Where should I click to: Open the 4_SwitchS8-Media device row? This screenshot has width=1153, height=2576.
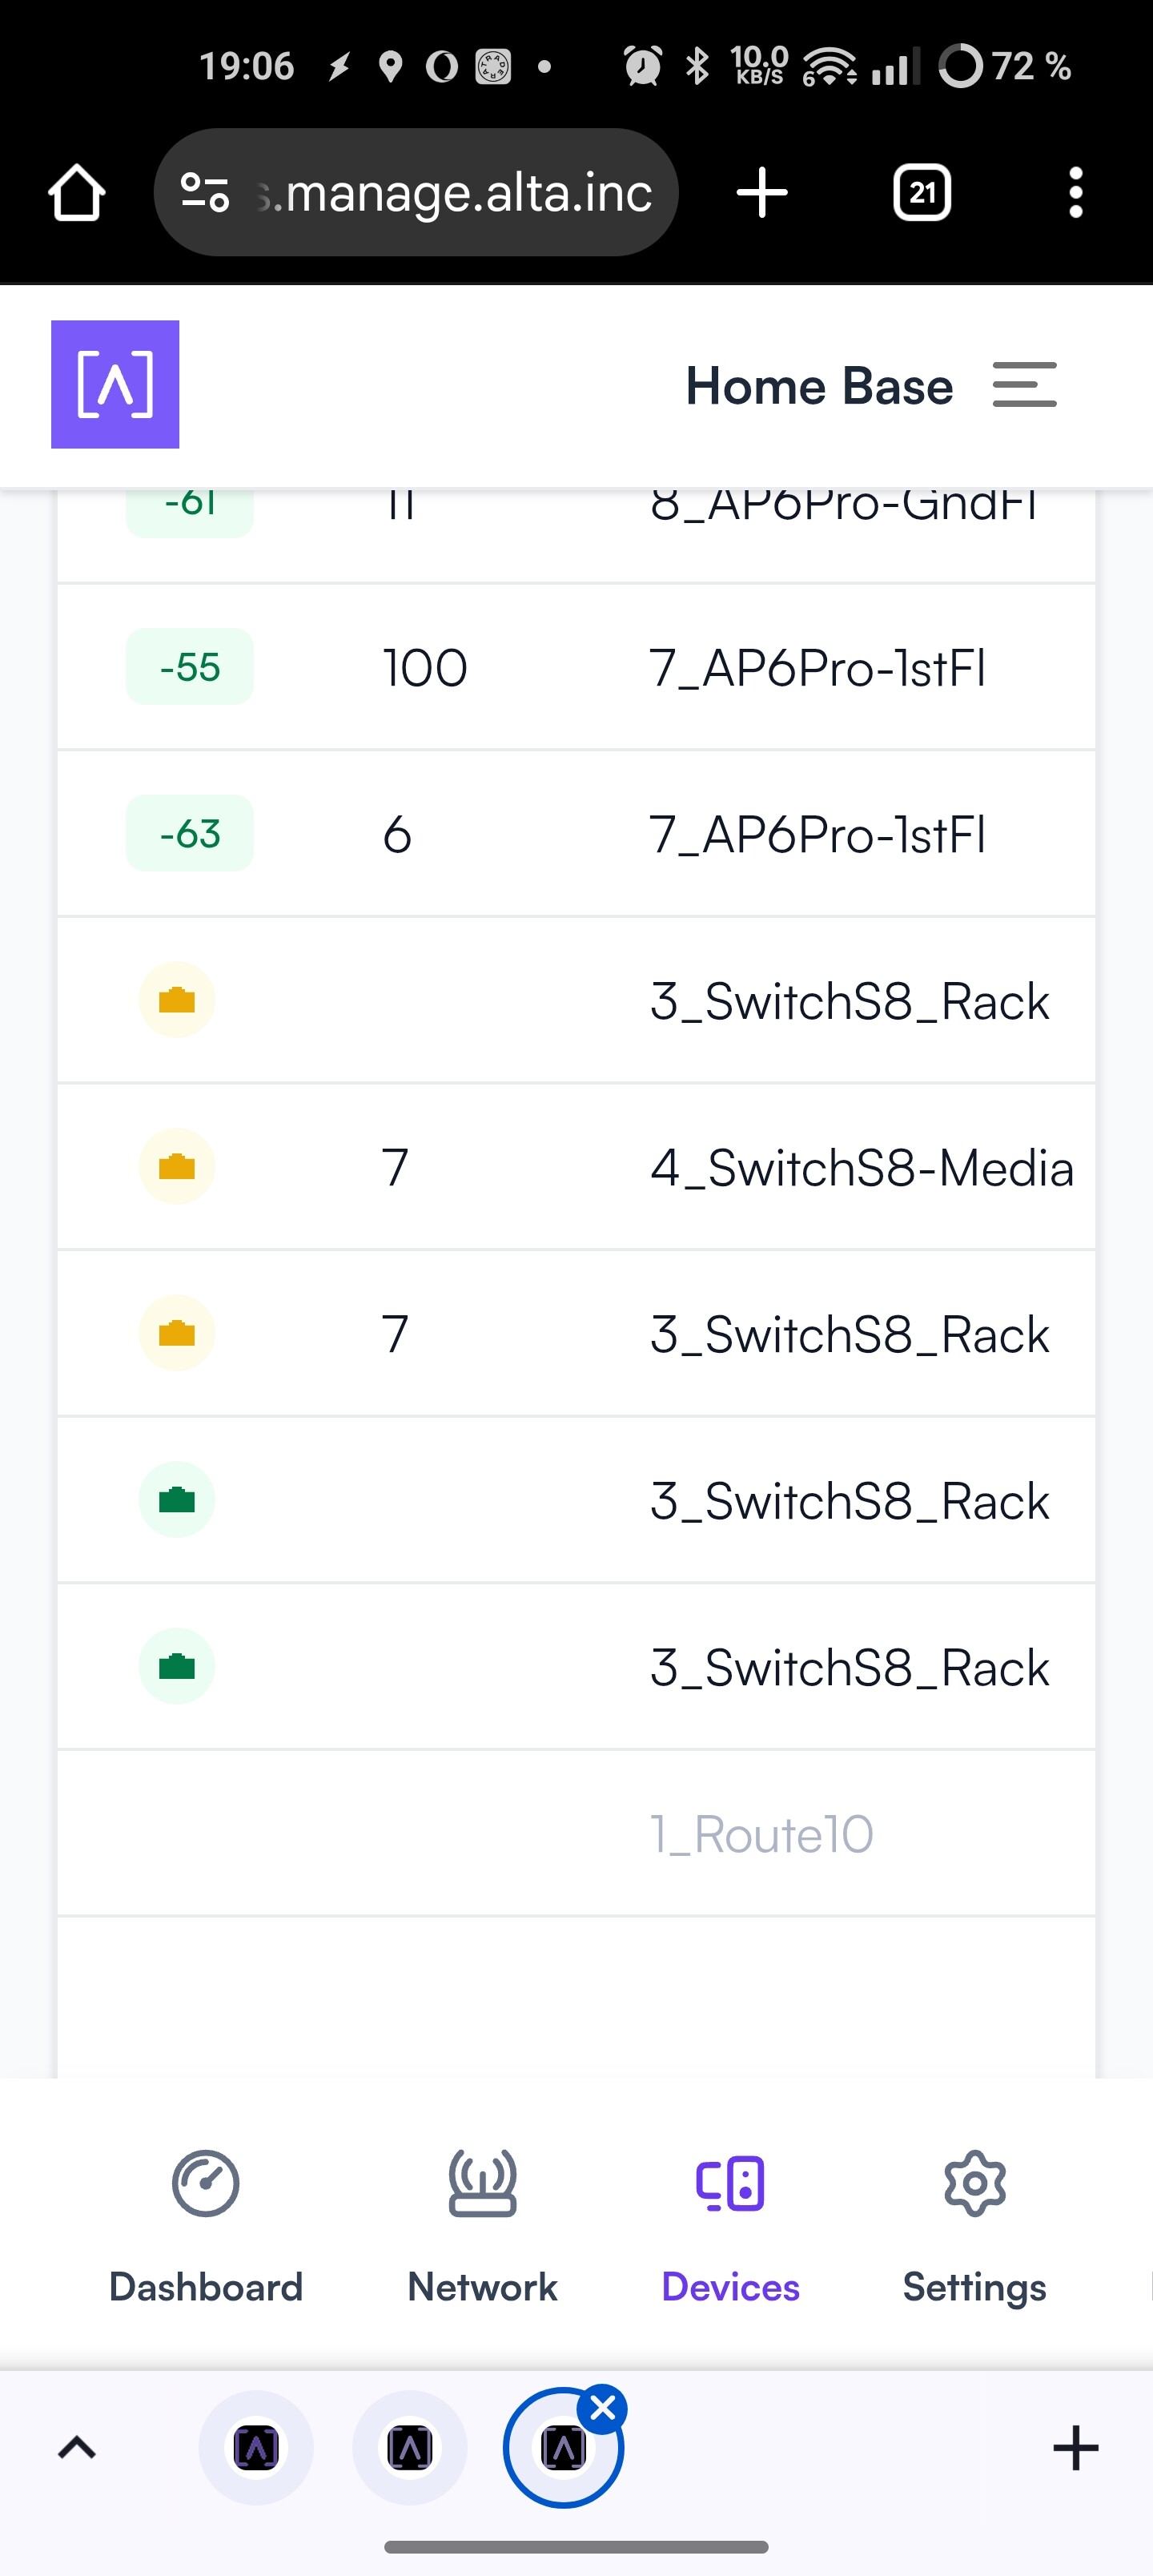point(860,1167)
